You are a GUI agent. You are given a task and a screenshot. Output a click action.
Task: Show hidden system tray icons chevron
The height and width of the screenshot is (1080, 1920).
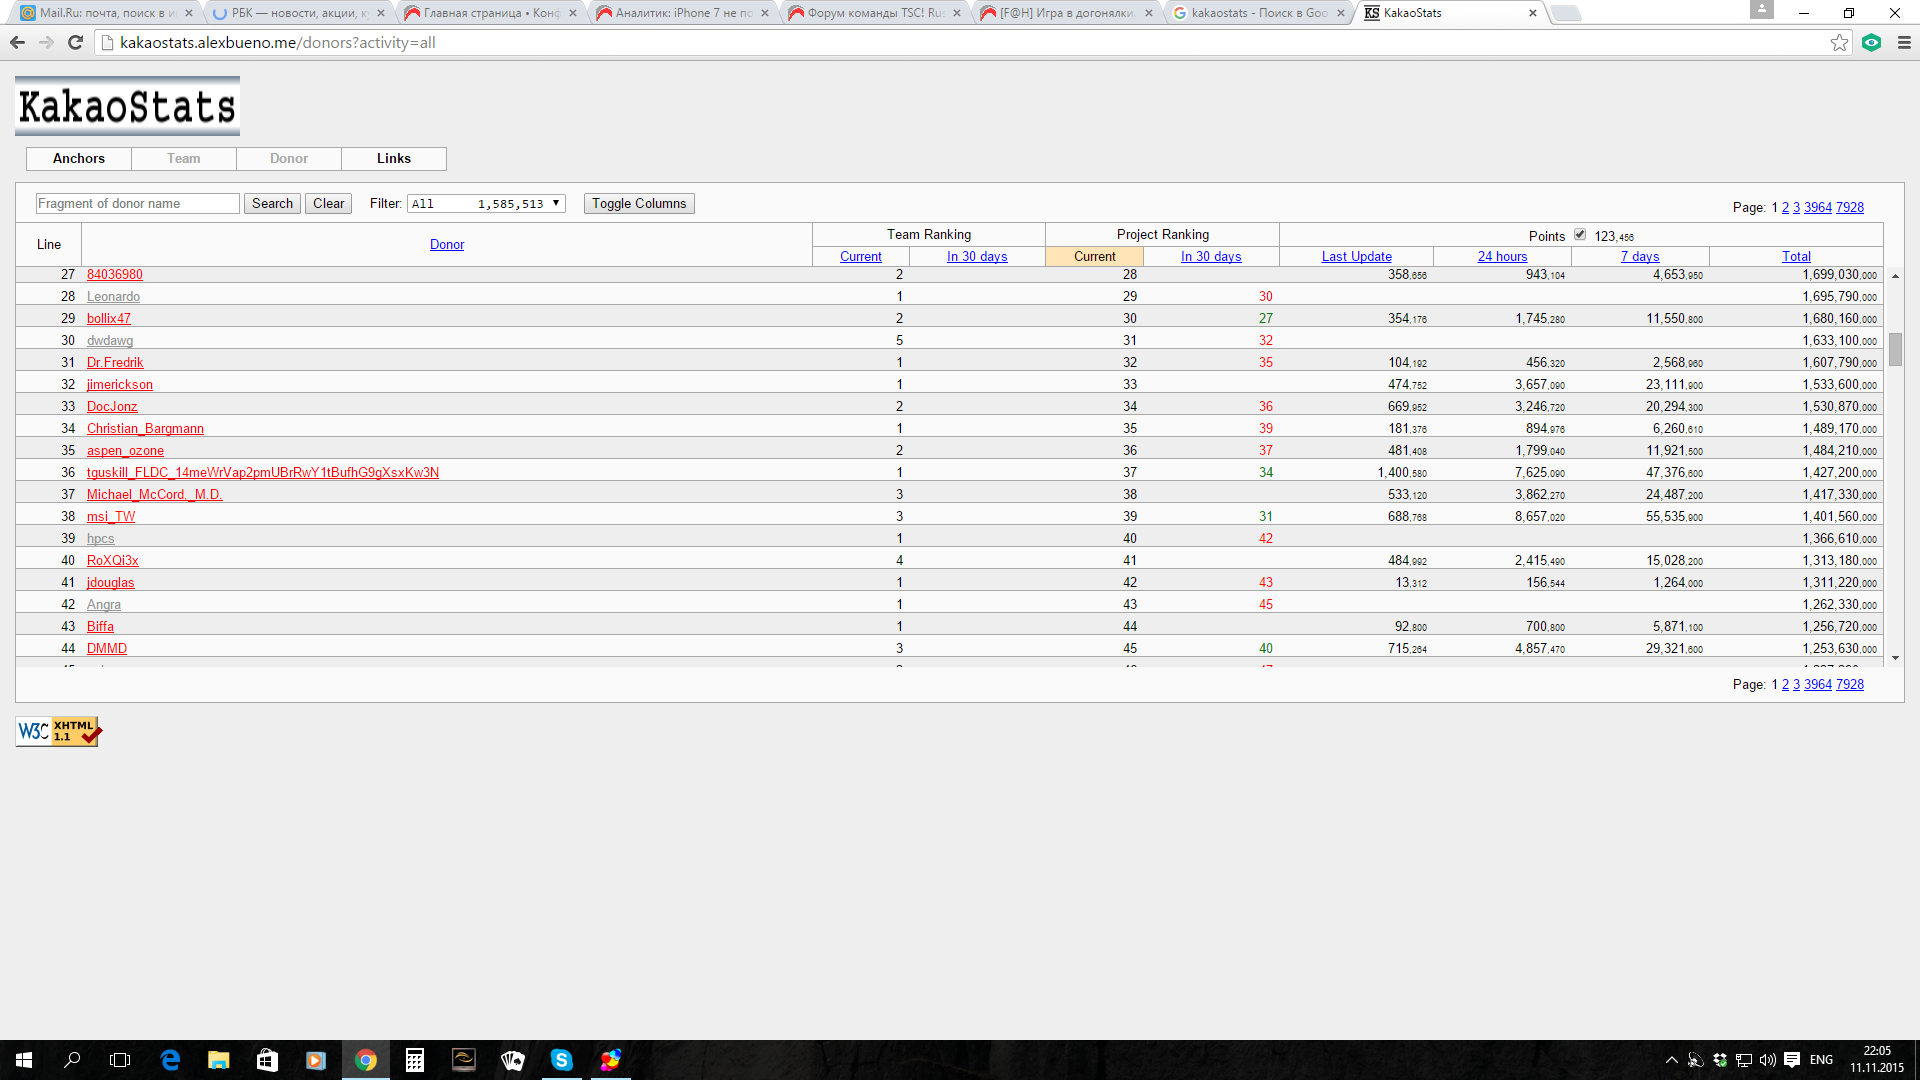point(1671,1060)
